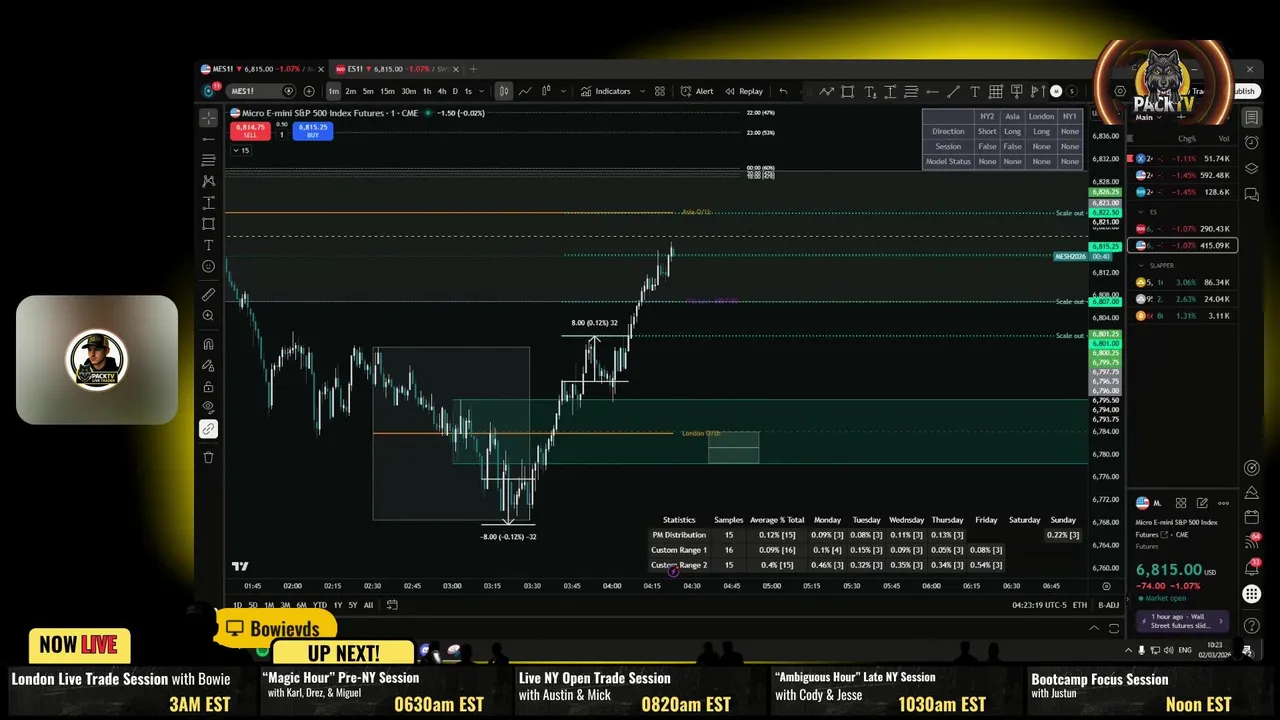This screenshot has width=1280, height=720.
Task: Open the apps grid icon in right sidebar
Action: click(1251, 594)
